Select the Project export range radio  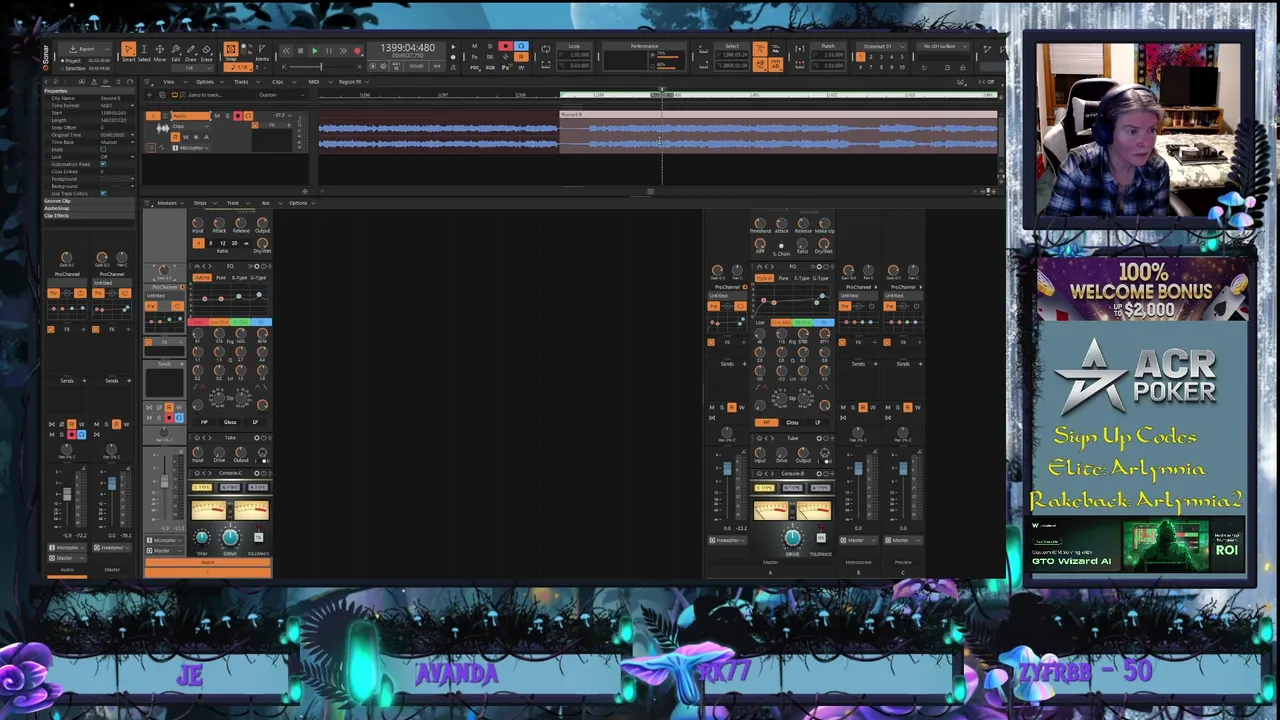62,61
